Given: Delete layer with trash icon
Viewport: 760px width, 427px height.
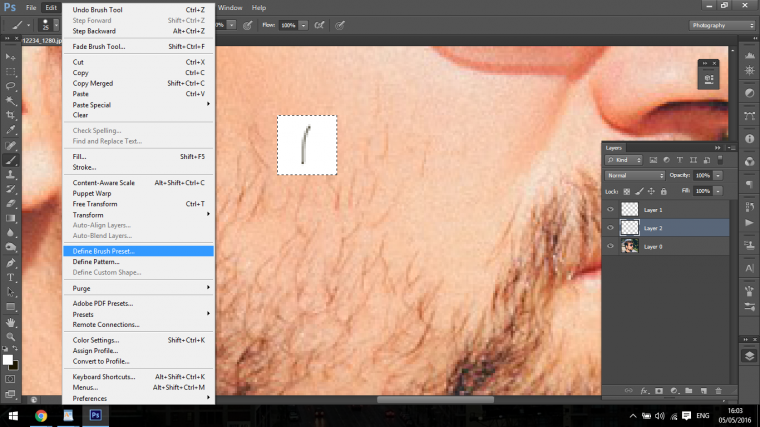Looking at the screenshot, I should tap(718, 391).
